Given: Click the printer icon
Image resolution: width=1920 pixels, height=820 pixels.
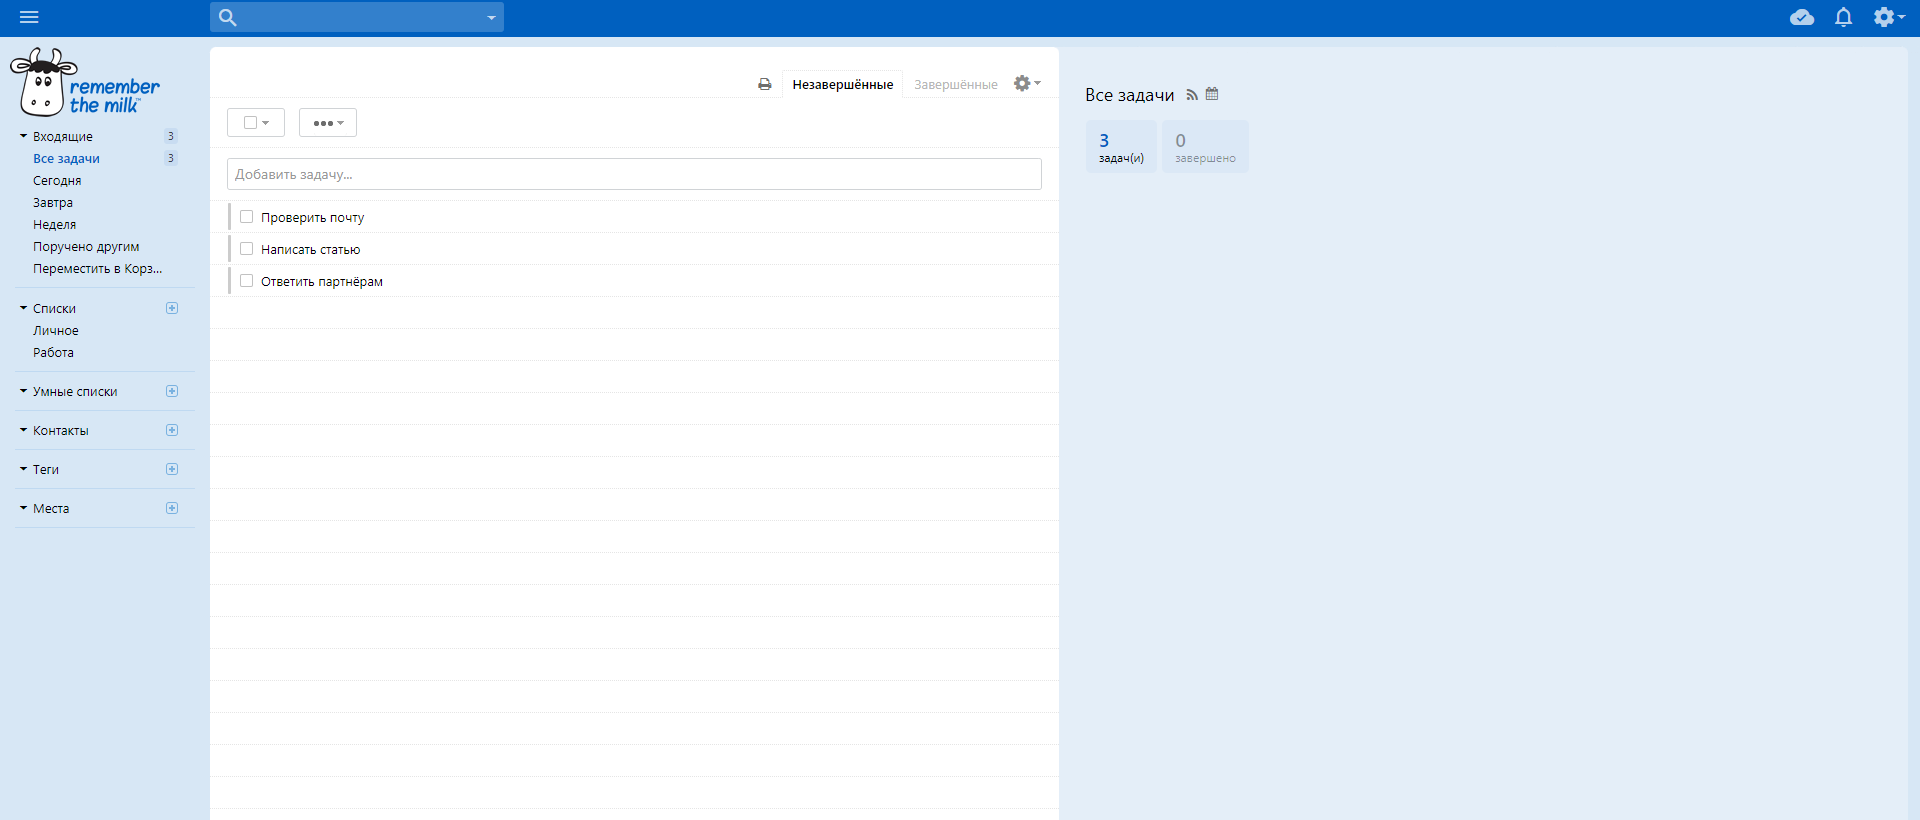Looking at the screenshot, I should point(765,85).
